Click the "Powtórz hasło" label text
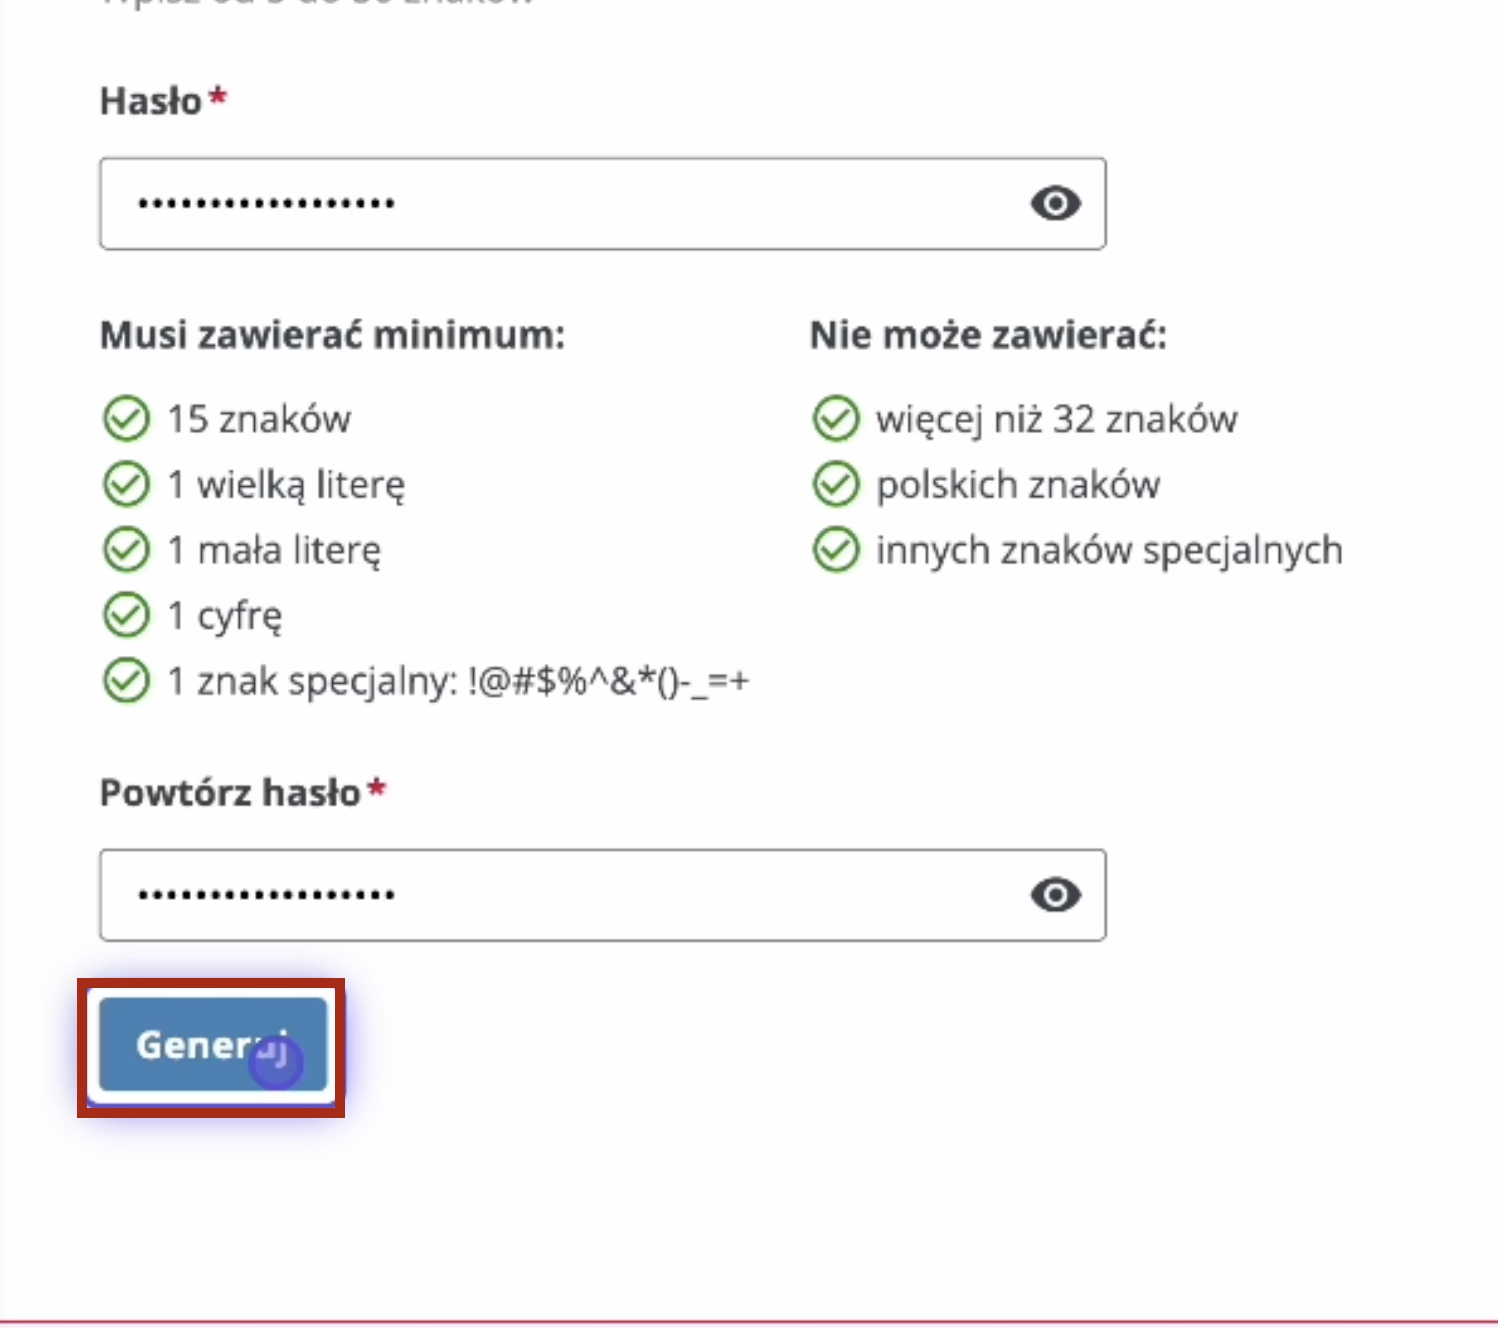The image size is (1498, 1328). 230,793
